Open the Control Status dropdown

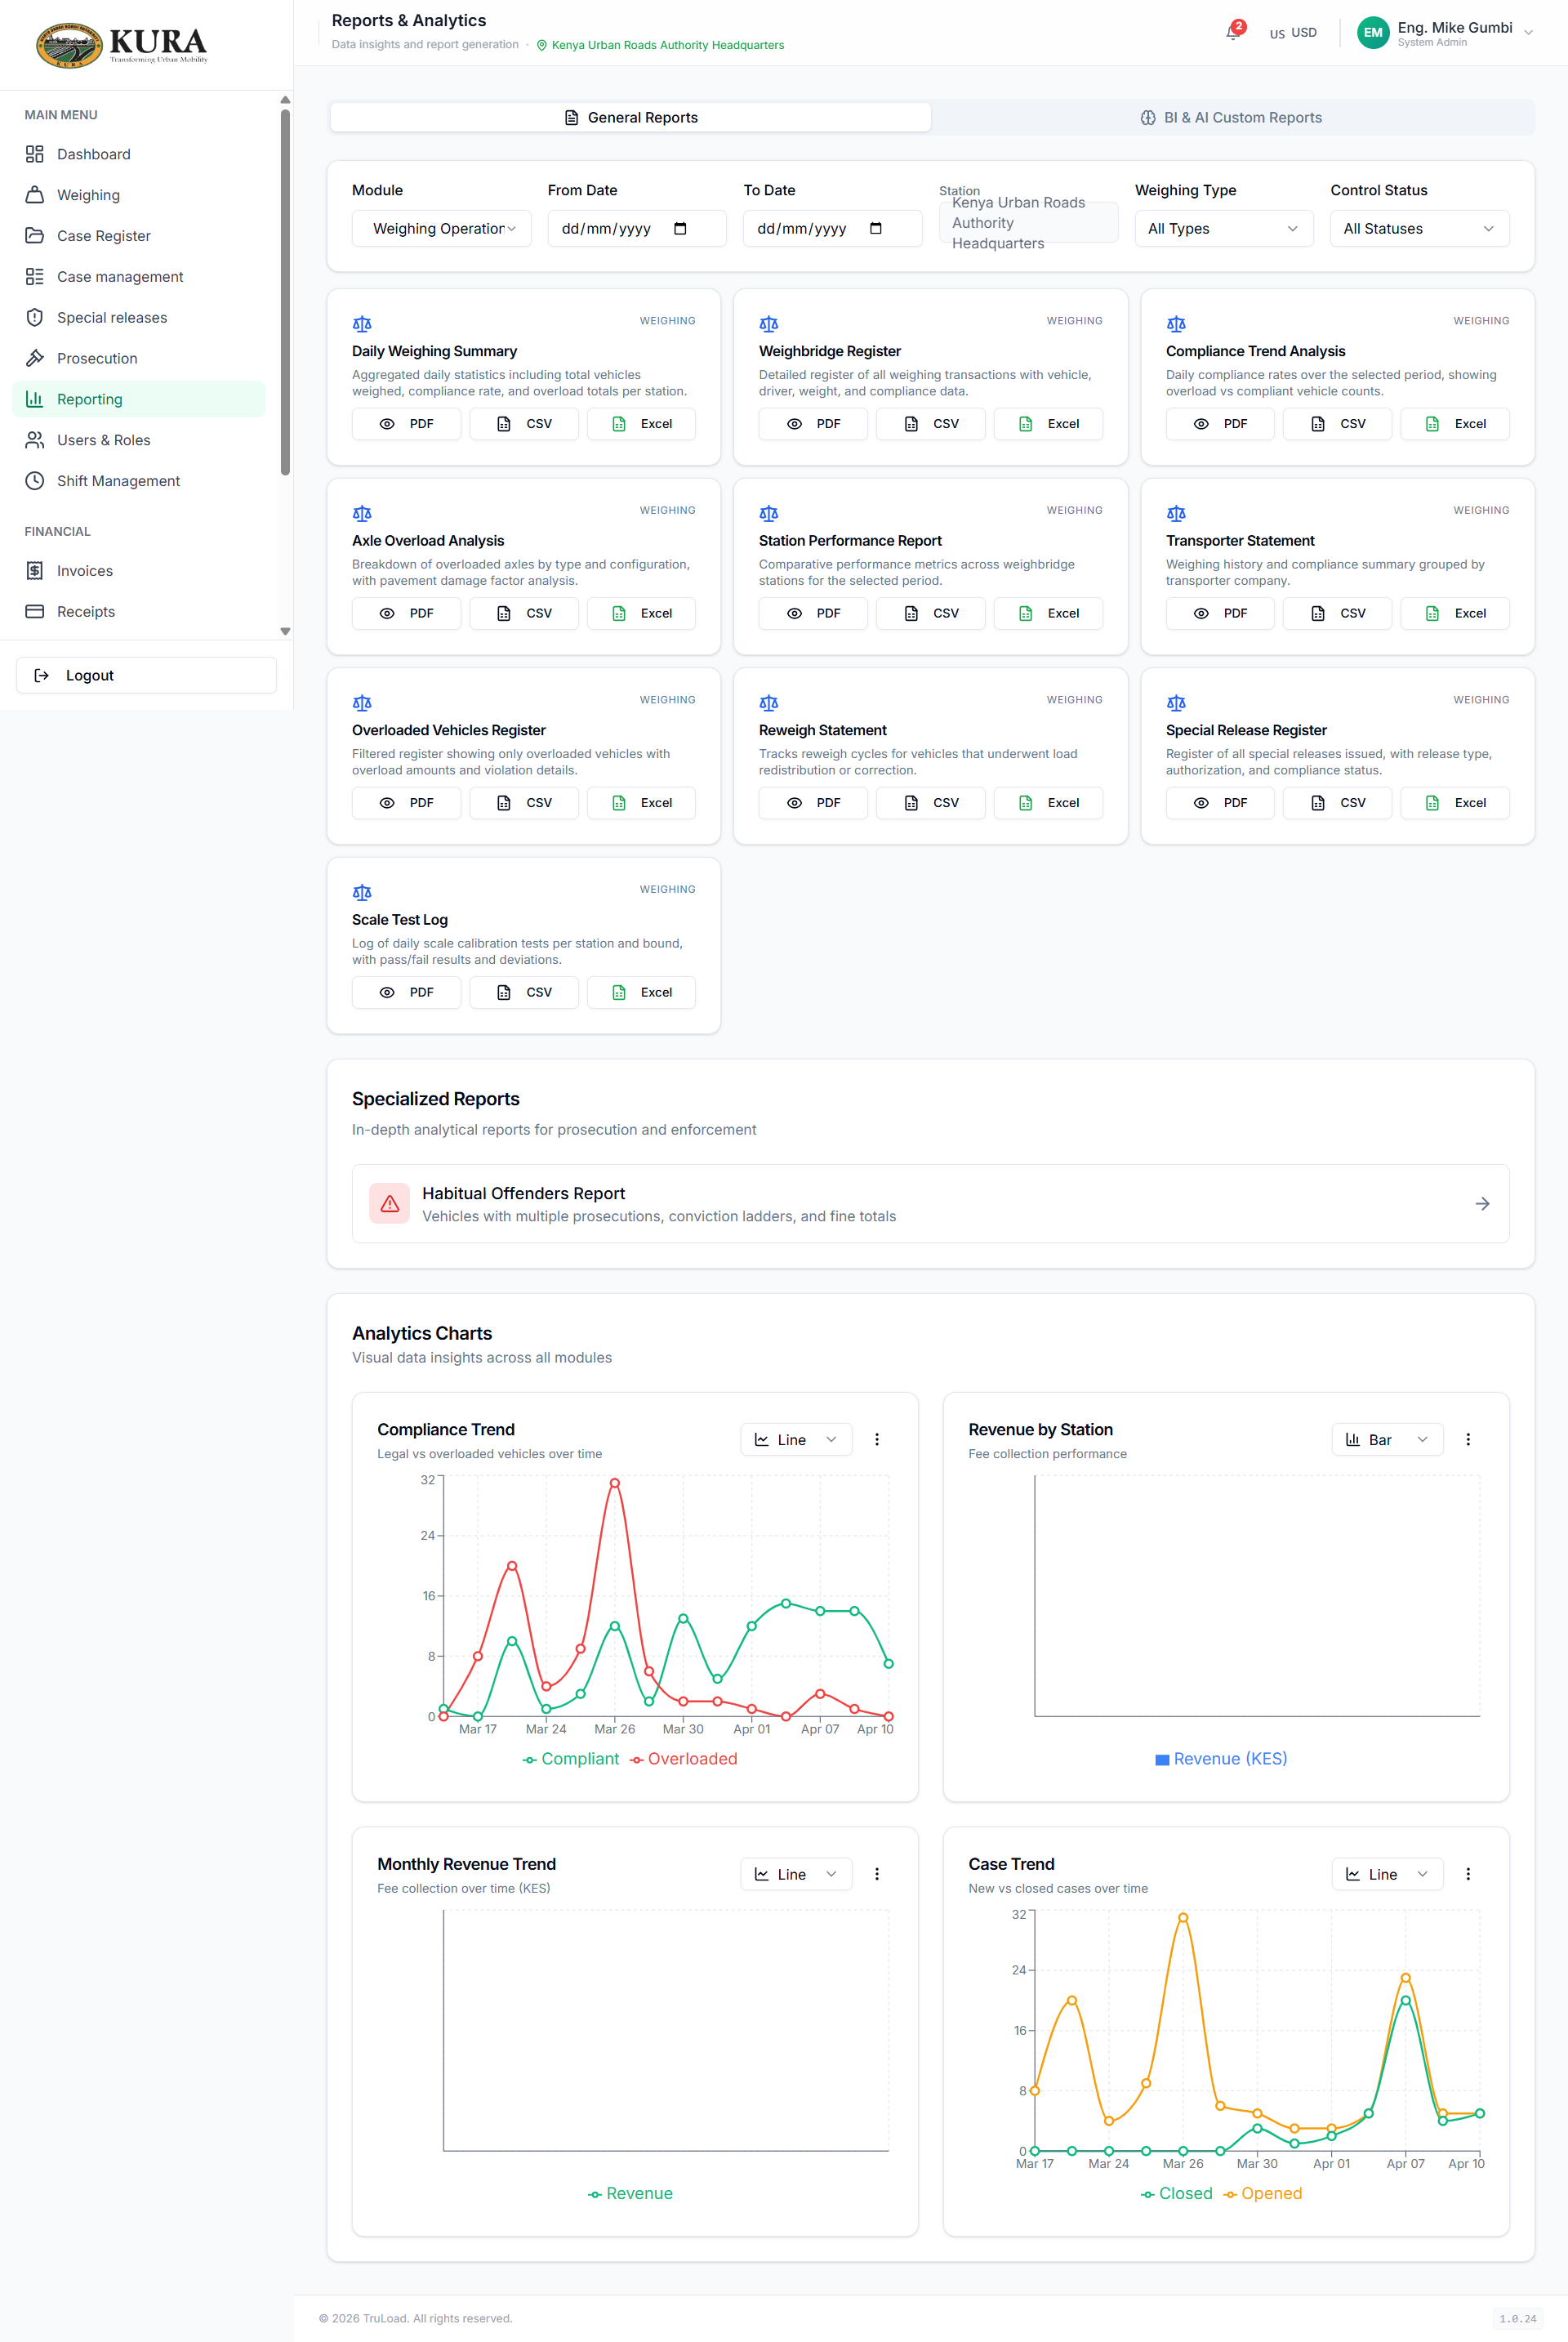[x=1419, y=228]
